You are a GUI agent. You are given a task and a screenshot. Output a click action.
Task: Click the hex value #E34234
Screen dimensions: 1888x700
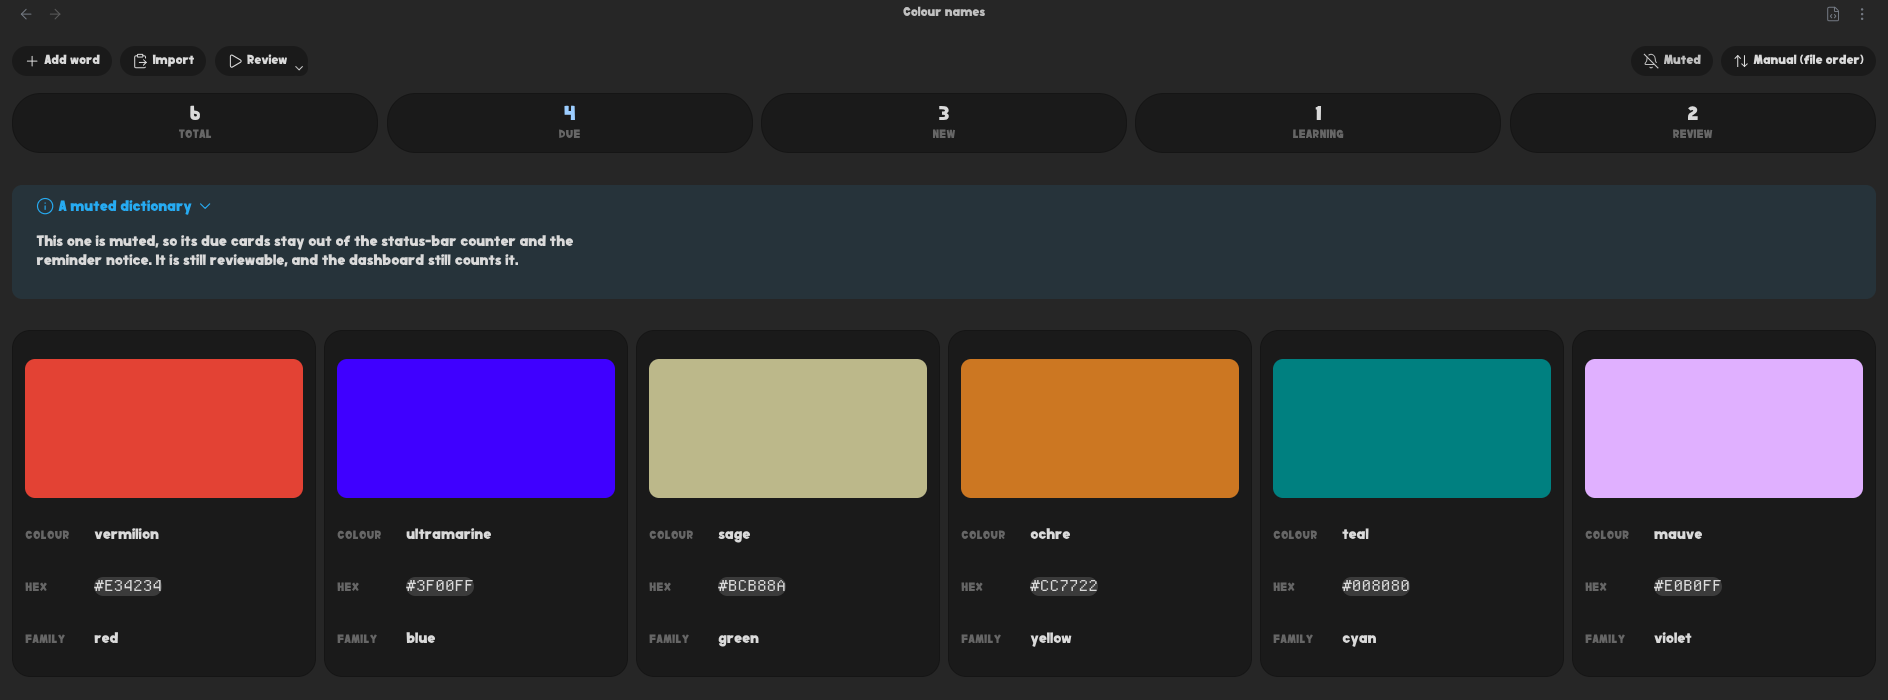(x=128, y=586)
